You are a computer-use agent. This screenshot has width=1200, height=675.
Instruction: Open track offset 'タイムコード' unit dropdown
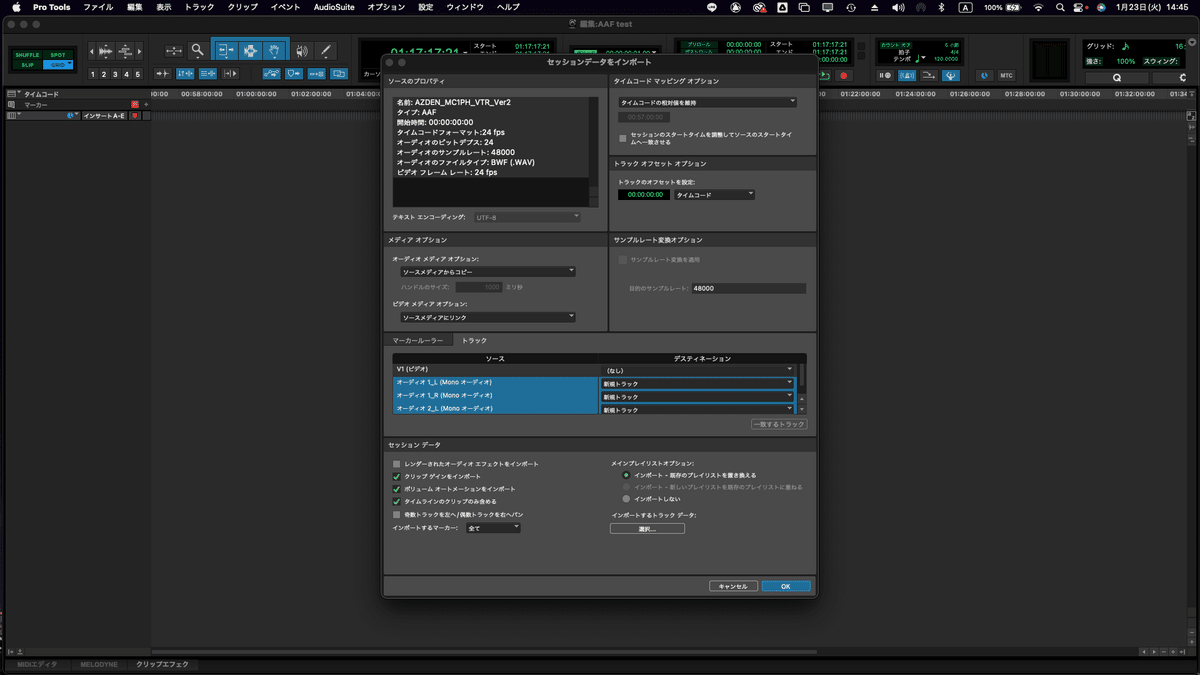[x=714, y=195]
